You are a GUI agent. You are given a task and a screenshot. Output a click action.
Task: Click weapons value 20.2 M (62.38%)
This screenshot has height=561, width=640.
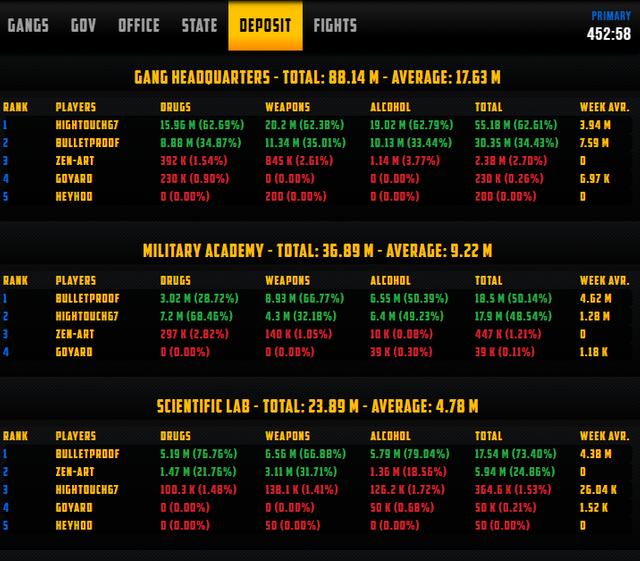point(304,125)
